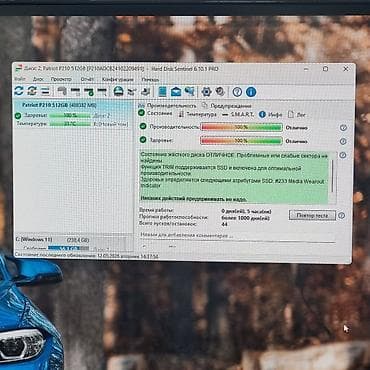Click help icon beside Здоровье bar

(x=343, y=141)
